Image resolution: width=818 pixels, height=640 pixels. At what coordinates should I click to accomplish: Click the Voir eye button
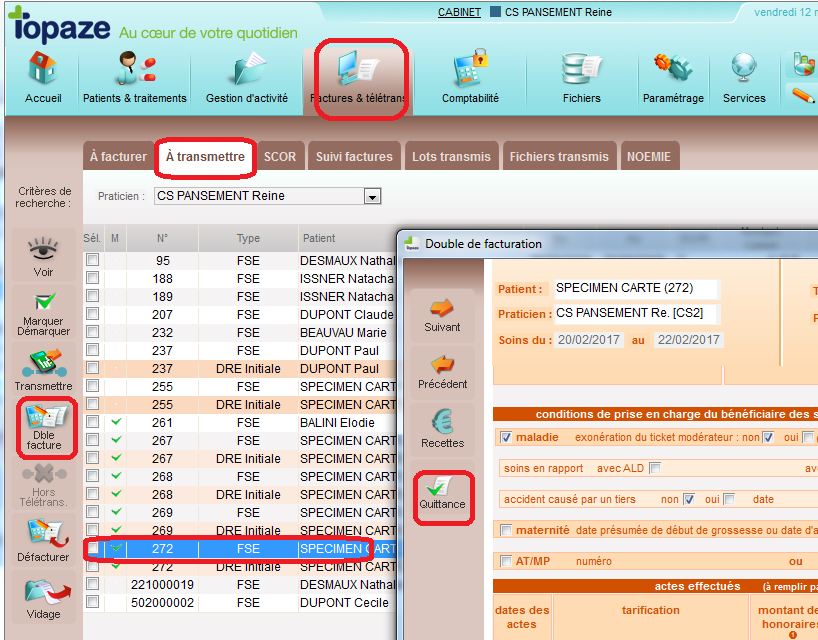(x=43, y=256)
